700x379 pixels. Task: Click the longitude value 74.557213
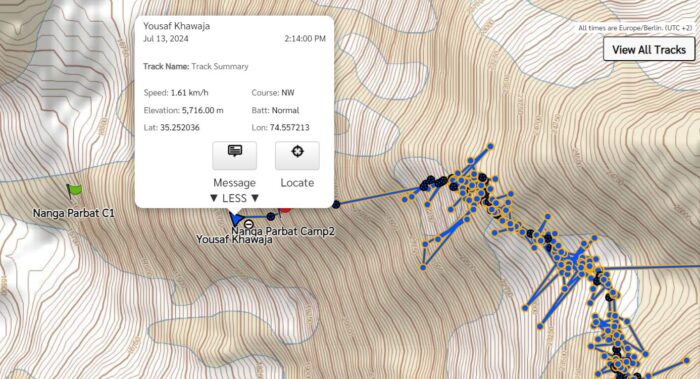pyautogui.click(x=289, y=128)
